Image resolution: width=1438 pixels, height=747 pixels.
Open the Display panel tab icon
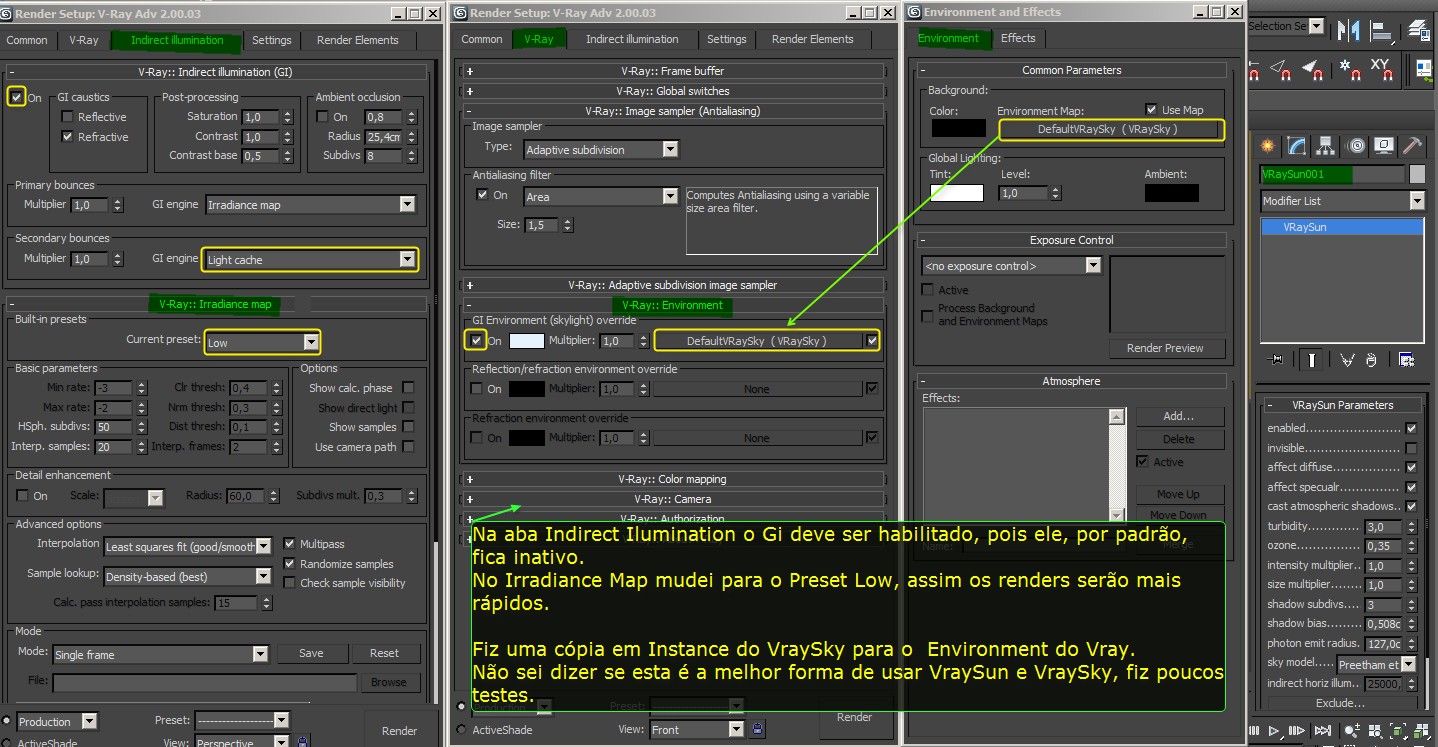point(1385,147)
